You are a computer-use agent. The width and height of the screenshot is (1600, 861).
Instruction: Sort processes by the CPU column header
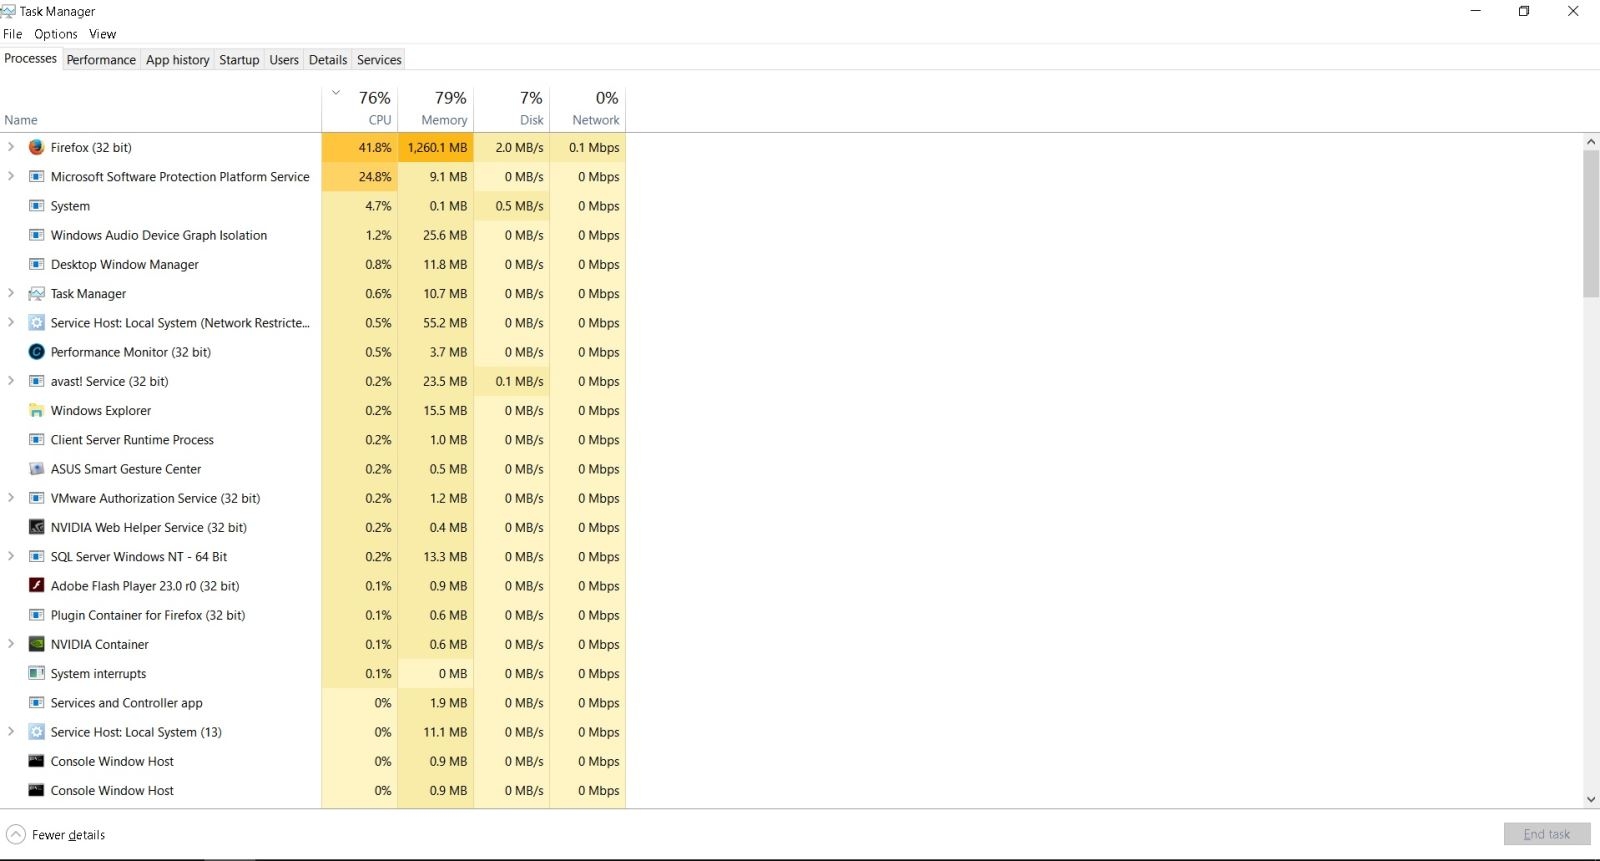[x=360, y=108]
